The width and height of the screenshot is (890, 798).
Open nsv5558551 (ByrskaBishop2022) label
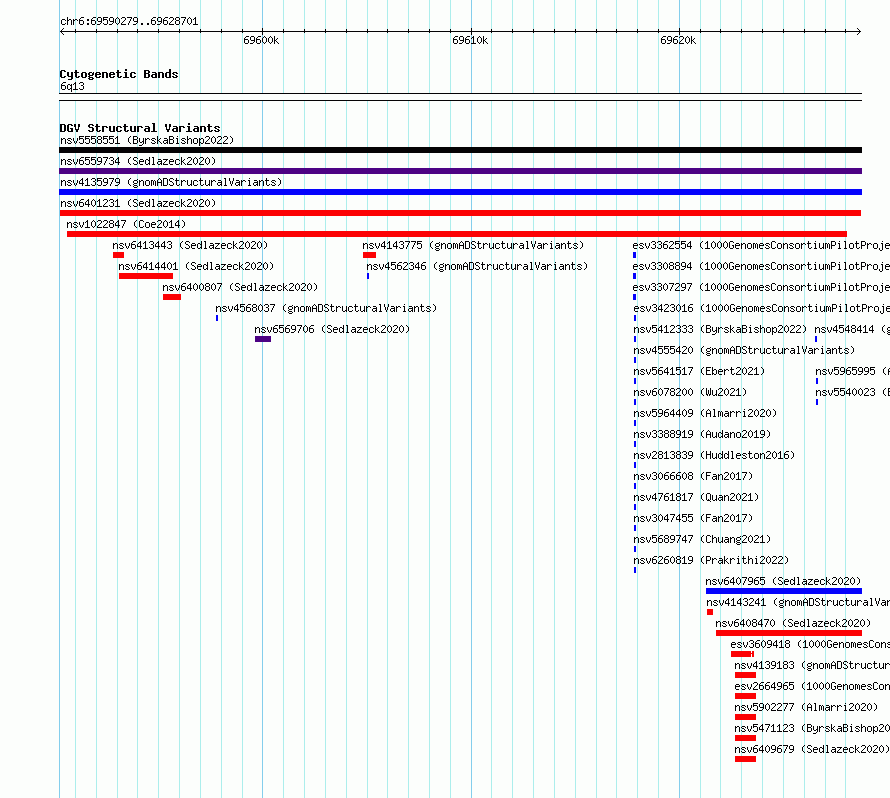tap(147, 140)
